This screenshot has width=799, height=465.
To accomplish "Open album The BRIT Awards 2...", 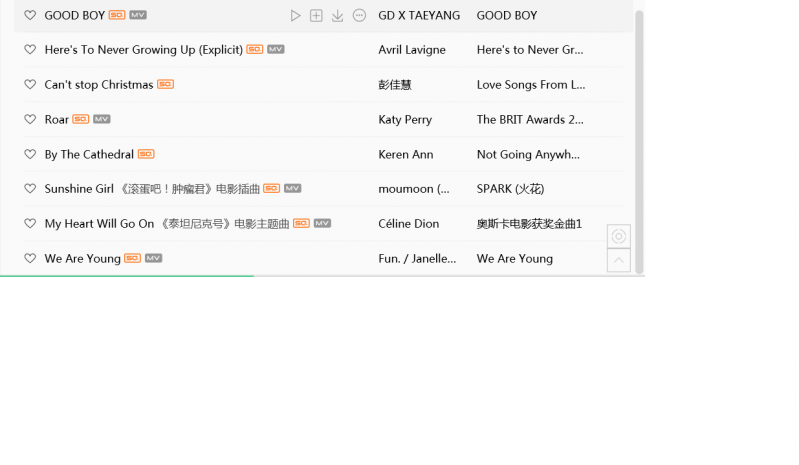I will 530,120.
